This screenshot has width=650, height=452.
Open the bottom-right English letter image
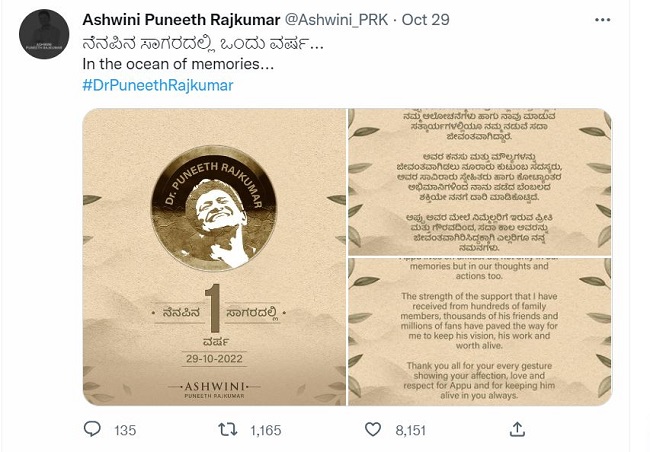(x=479, y=331)
